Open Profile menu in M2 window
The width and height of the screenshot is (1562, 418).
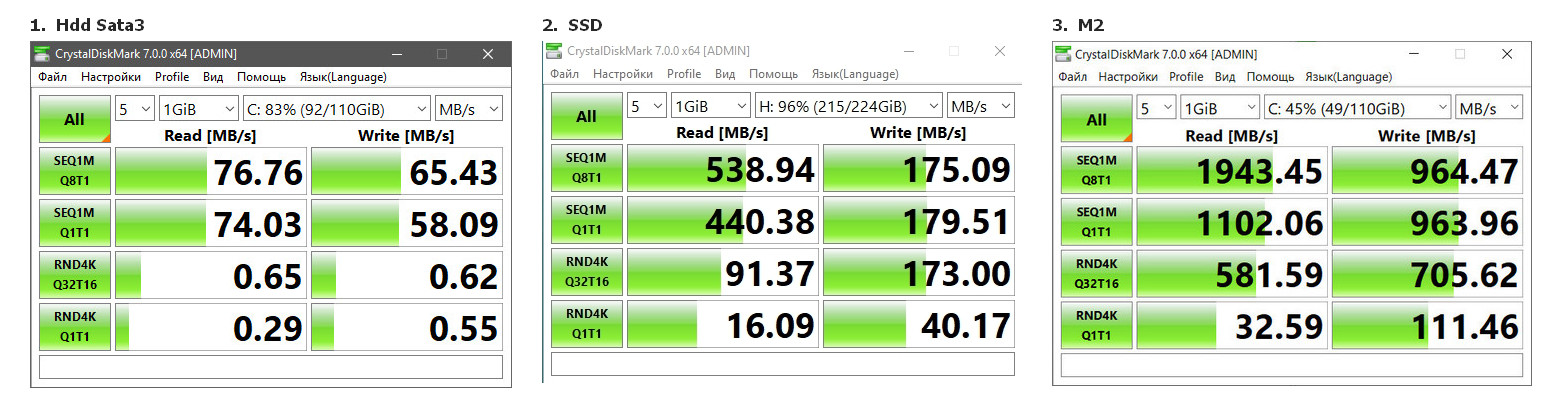coord(1186,77)
